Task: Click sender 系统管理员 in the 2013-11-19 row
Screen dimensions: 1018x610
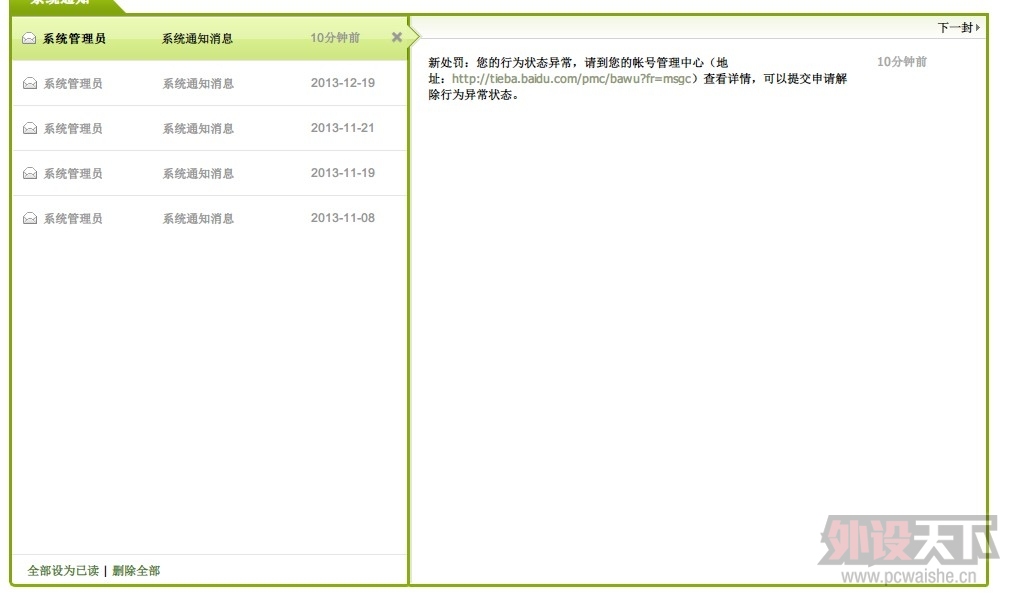Action: pyautogui.click(x=73, y=173)
